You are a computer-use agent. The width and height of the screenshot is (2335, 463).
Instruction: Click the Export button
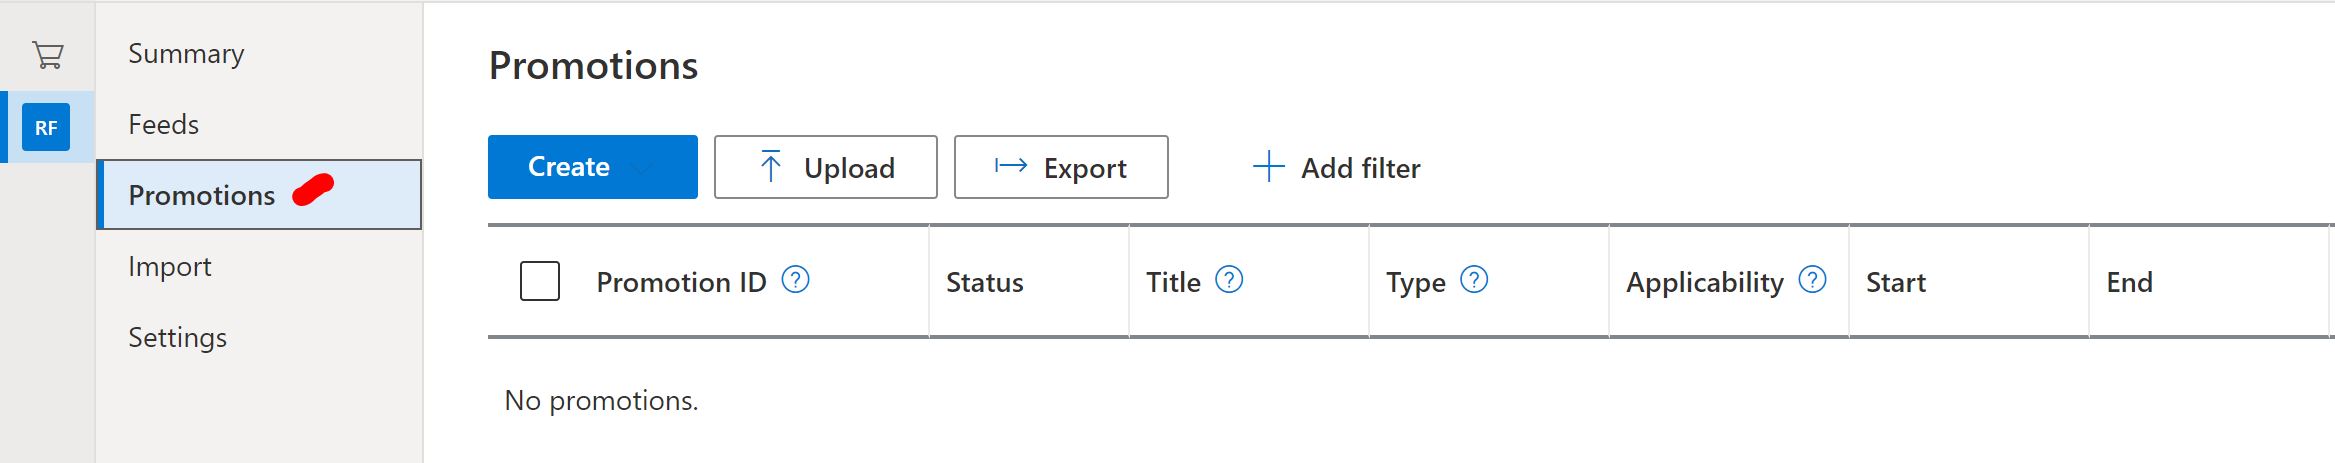[x=1061, y=167]
